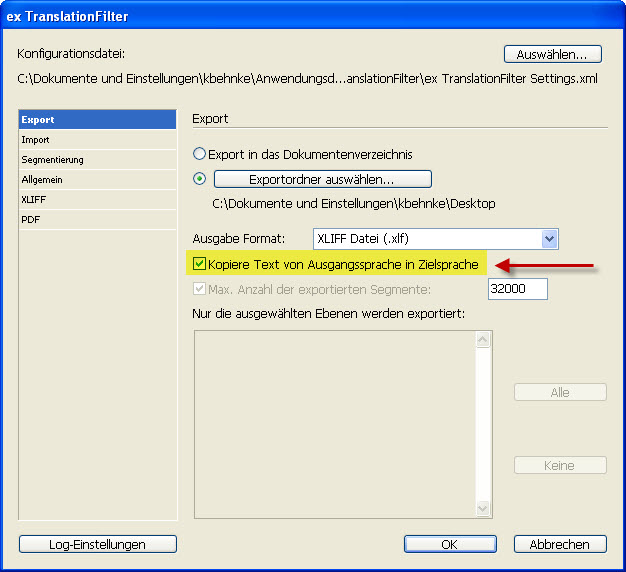Click the Alle button
Viewport: 626px width, 572px height.
(x=560, y=392)
